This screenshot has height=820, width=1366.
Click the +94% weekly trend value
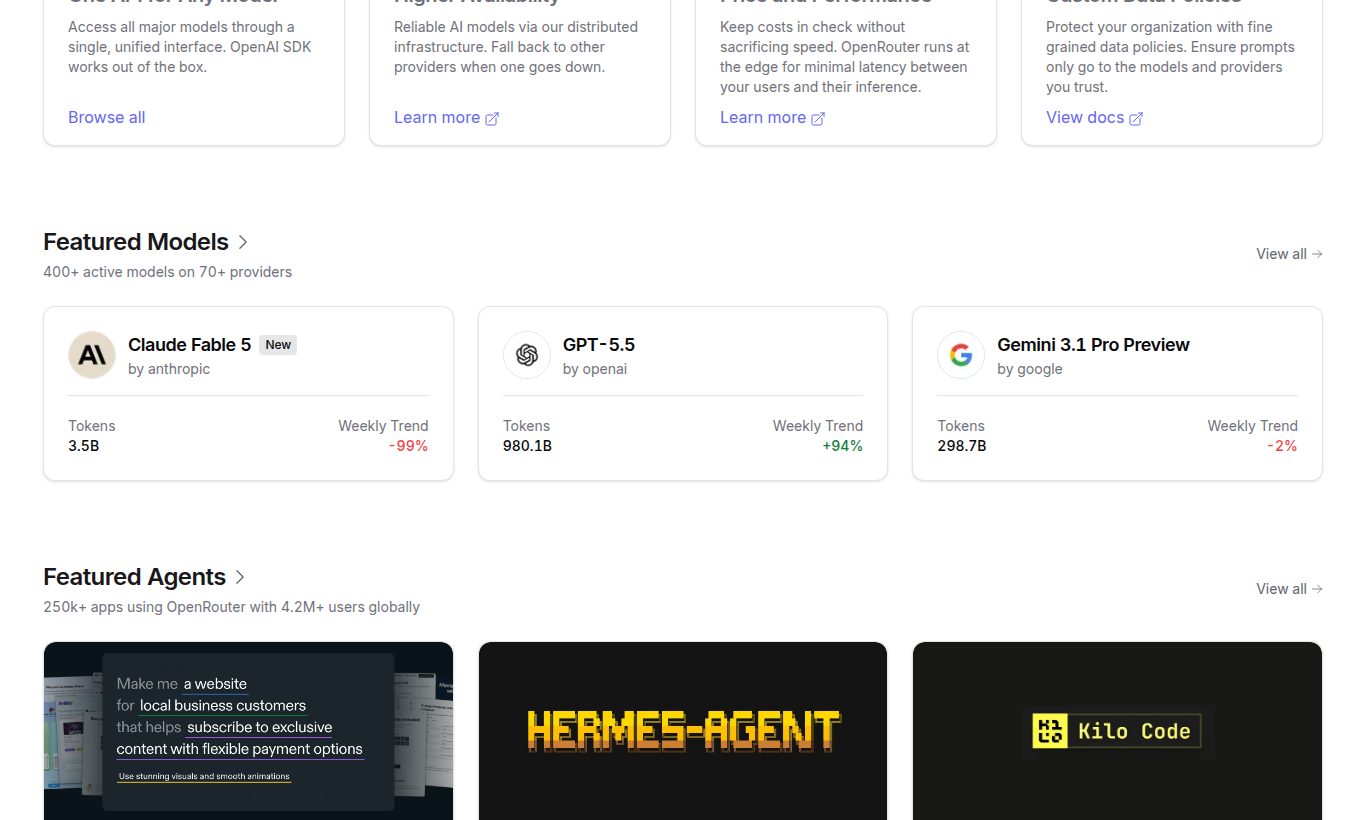[x=842, y=446]
